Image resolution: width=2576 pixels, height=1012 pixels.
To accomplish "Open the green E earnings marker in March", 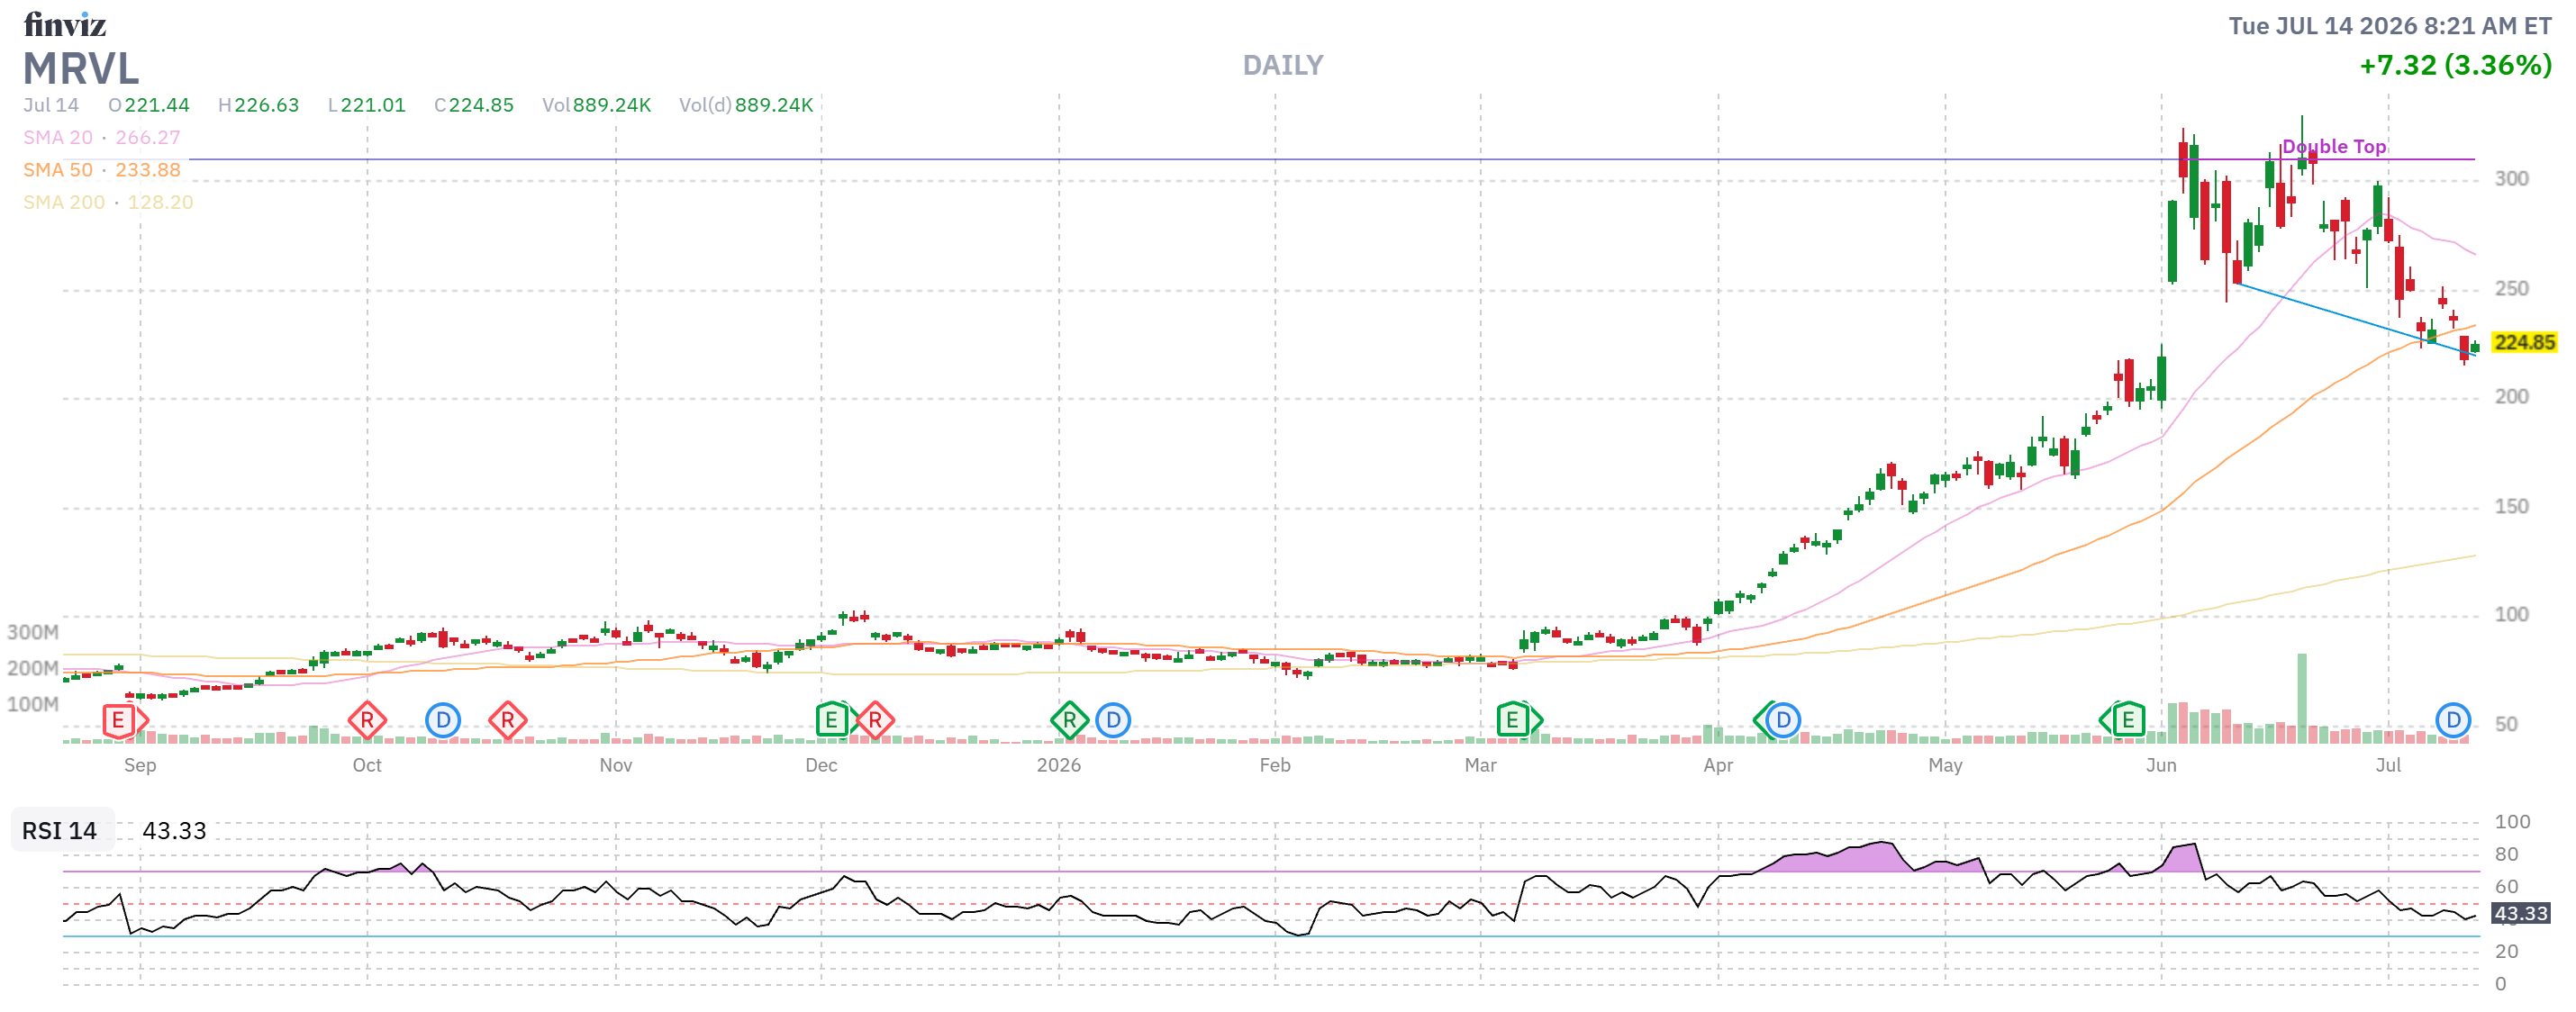I will coord(1515,720).
